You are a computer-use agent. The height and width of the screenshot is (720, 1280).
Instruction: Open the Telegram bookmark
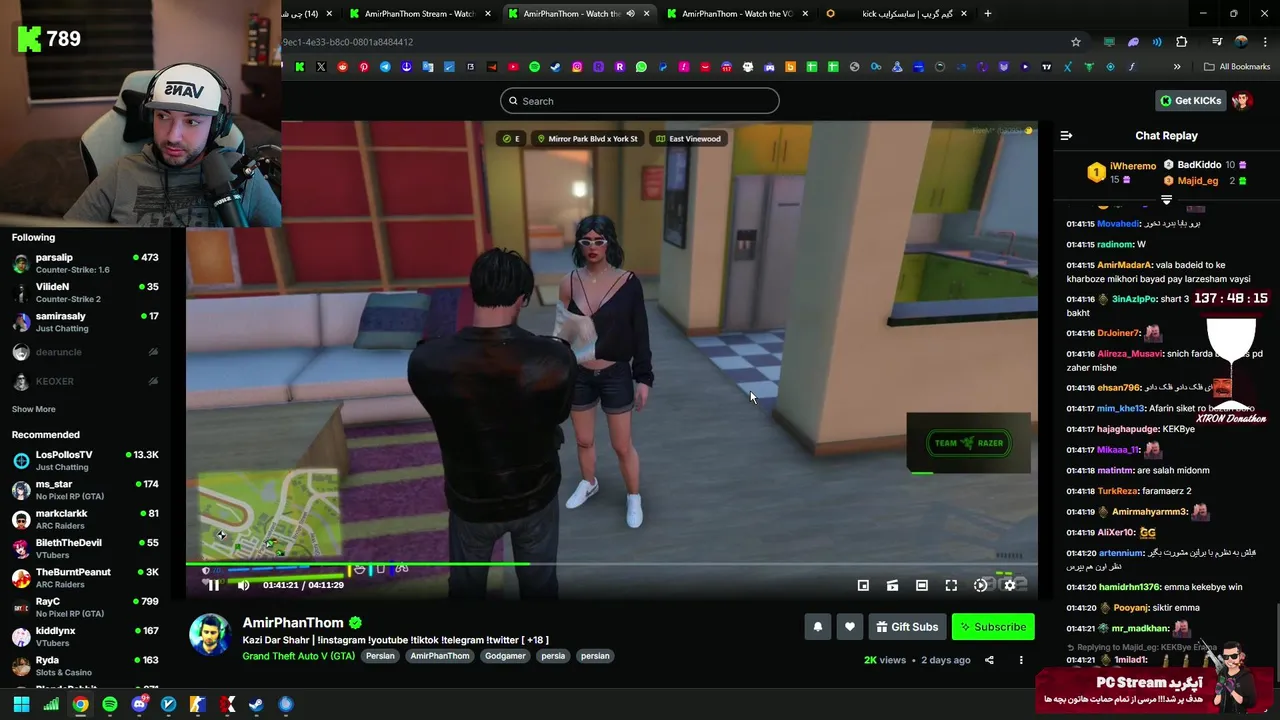pos(385,67)
